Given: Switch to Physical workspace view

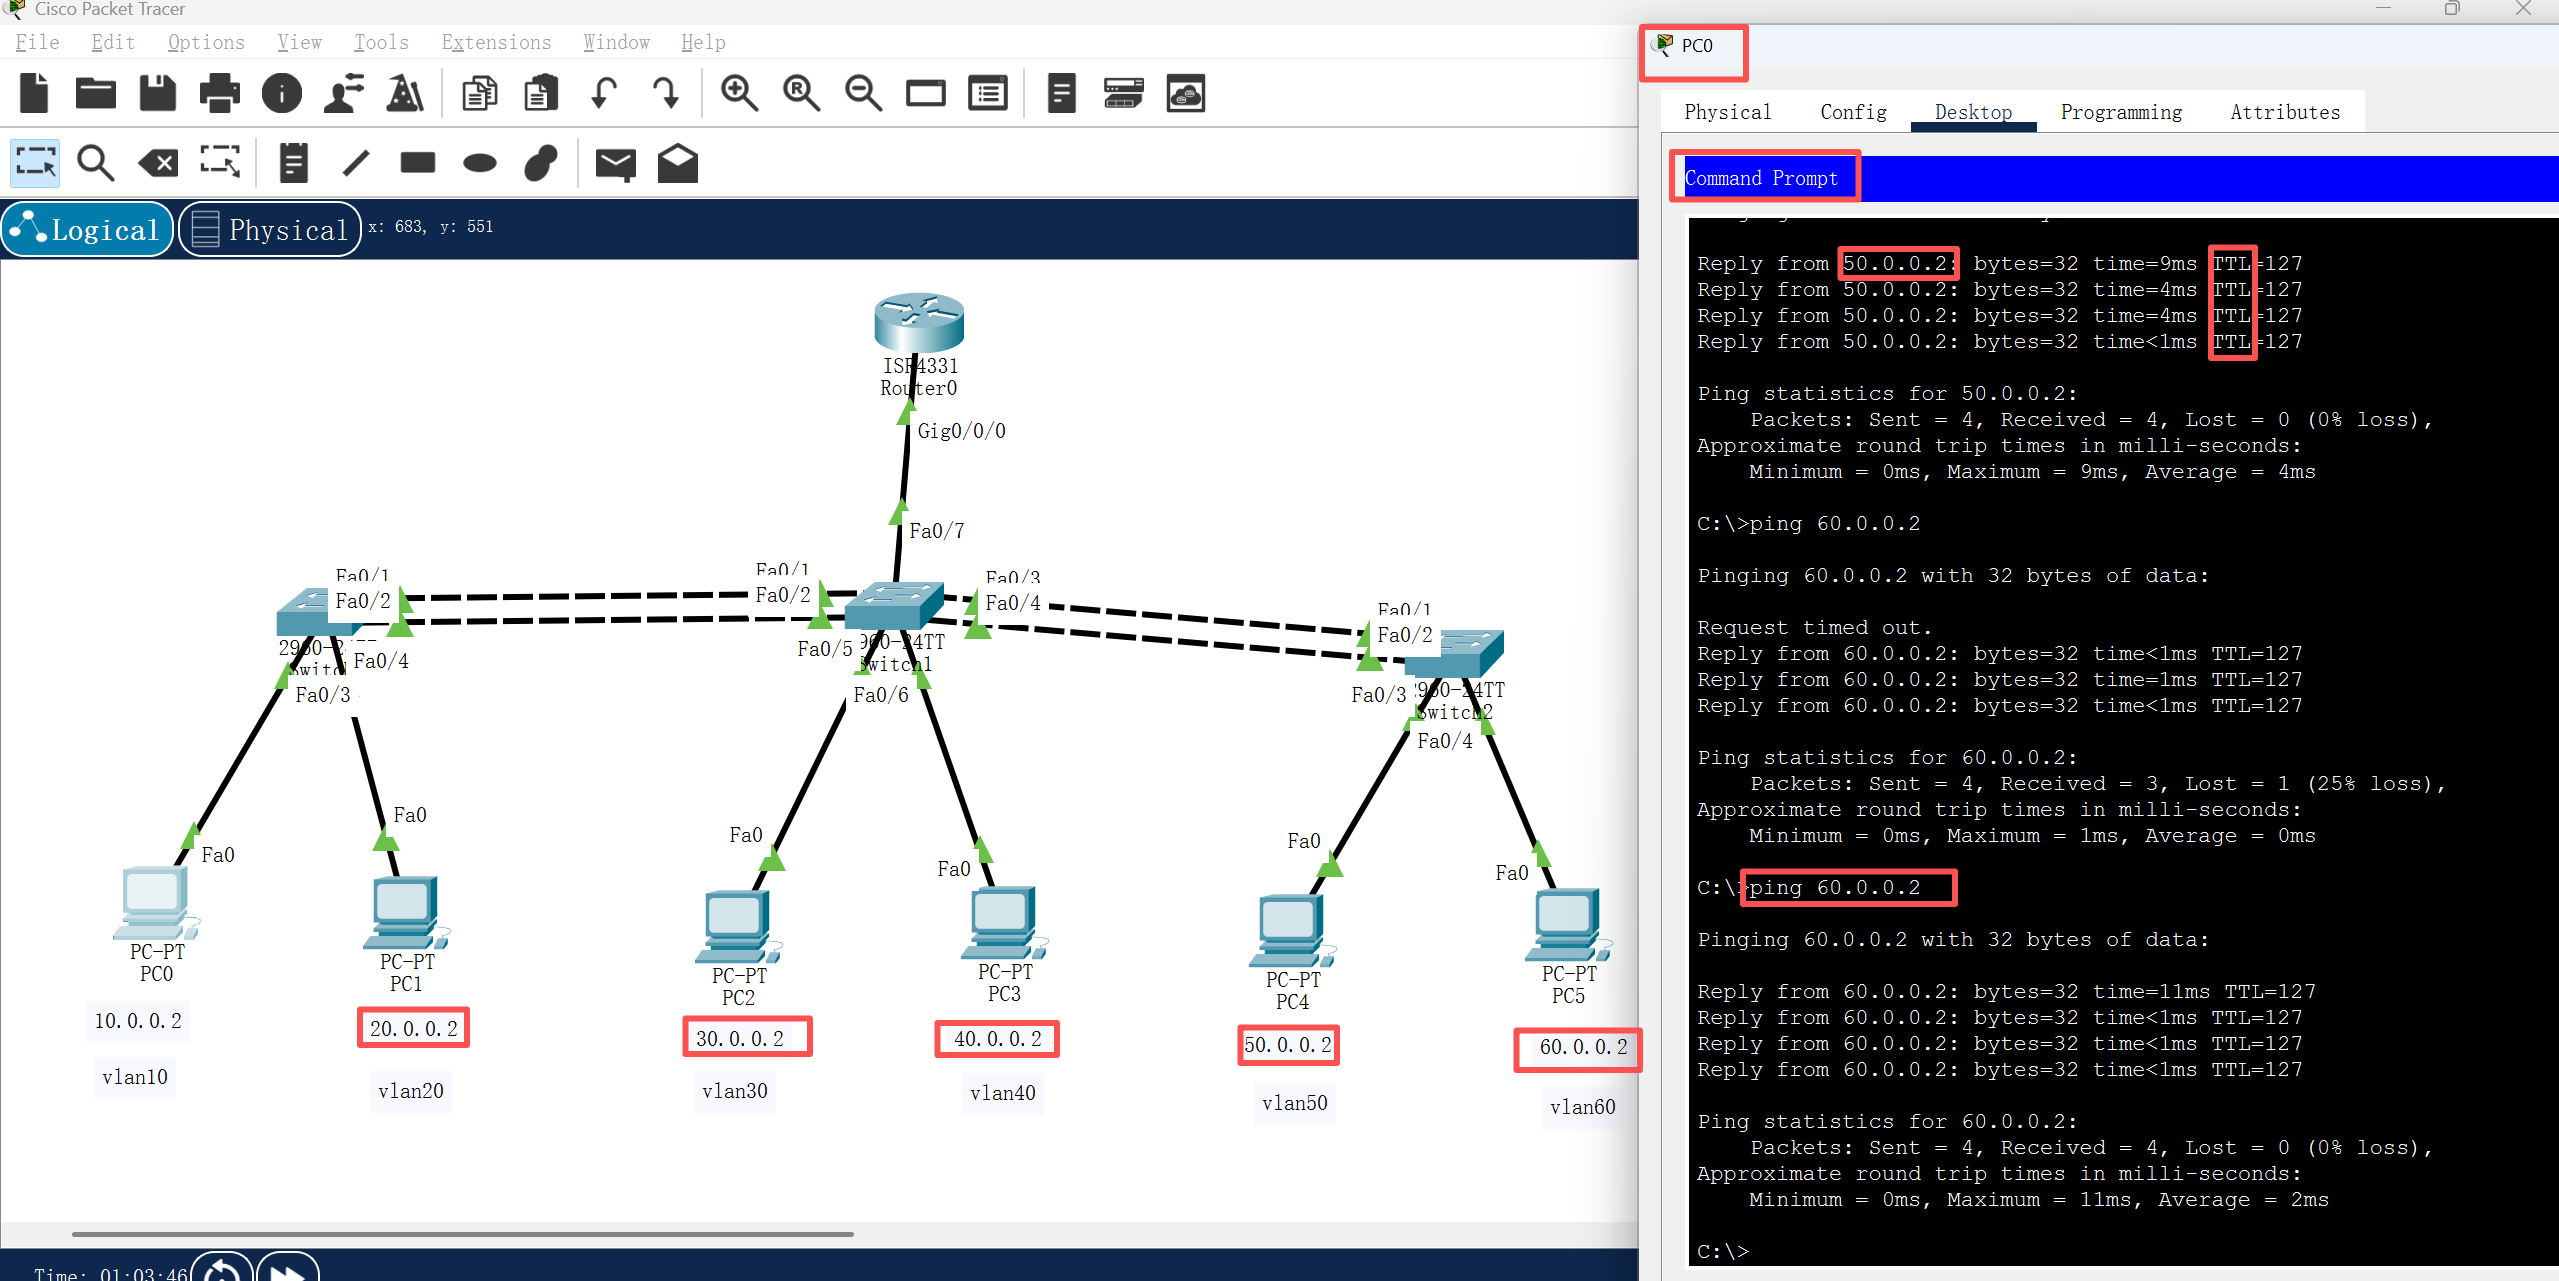Looking at the screenshot, I should tap(270, 229).
